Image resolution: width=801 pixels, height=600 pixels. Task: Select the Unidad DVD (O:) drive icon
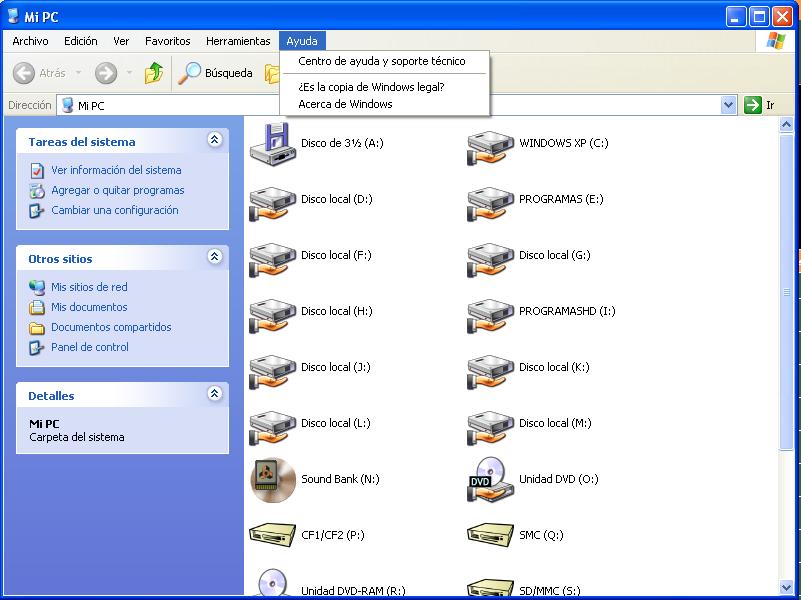pos(490,480)
